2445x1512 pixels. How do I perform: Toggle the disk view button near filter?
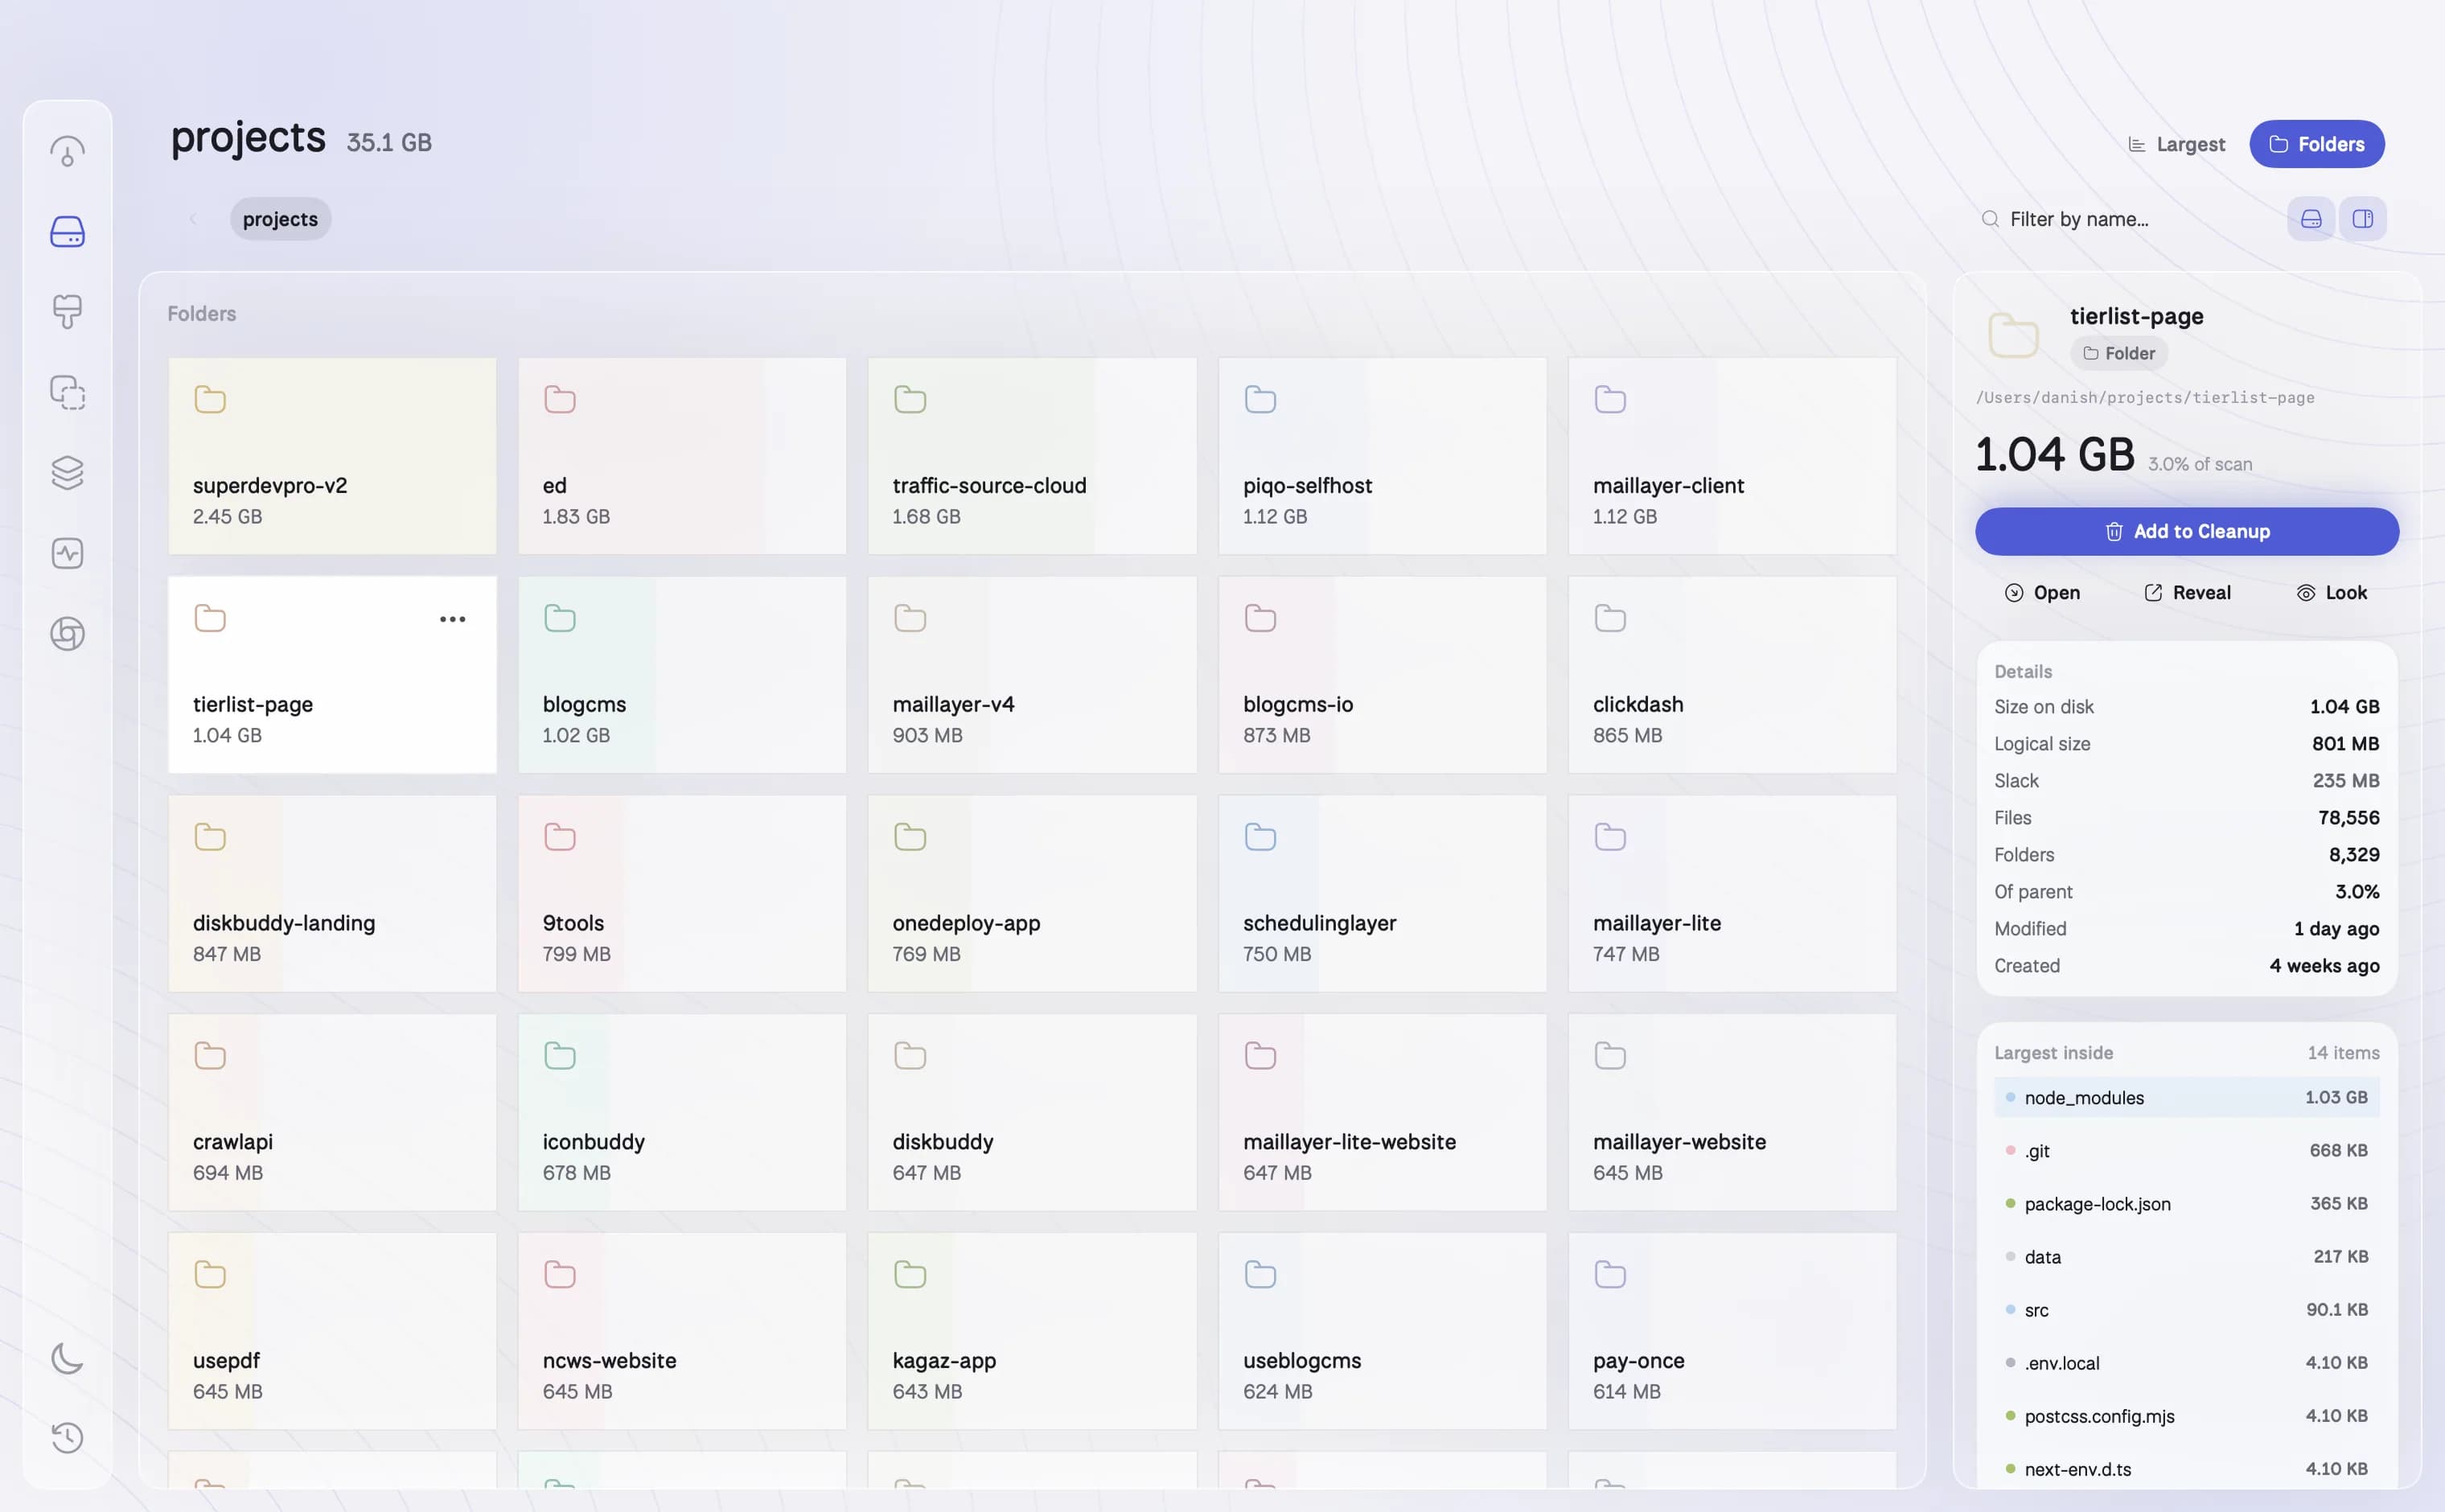pos(2310,219)
